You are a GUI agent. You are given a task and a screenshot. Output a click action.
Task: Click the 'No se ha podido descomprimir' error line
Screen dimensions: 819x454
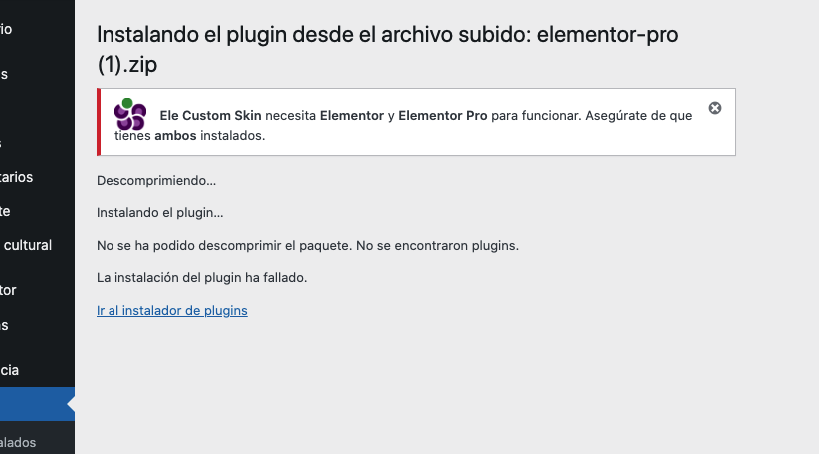pyautogui.click(x=308, y=246)
